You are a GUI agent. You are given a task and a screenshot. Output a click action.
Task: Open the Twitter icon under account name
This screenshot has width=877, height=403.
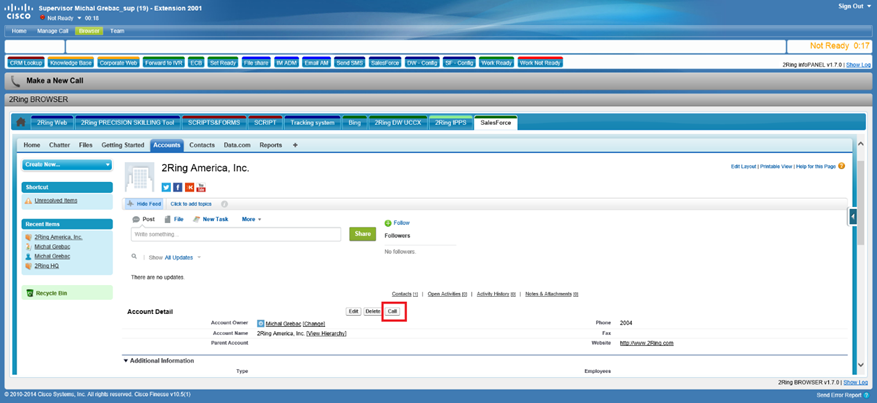[x=166, y=187]
